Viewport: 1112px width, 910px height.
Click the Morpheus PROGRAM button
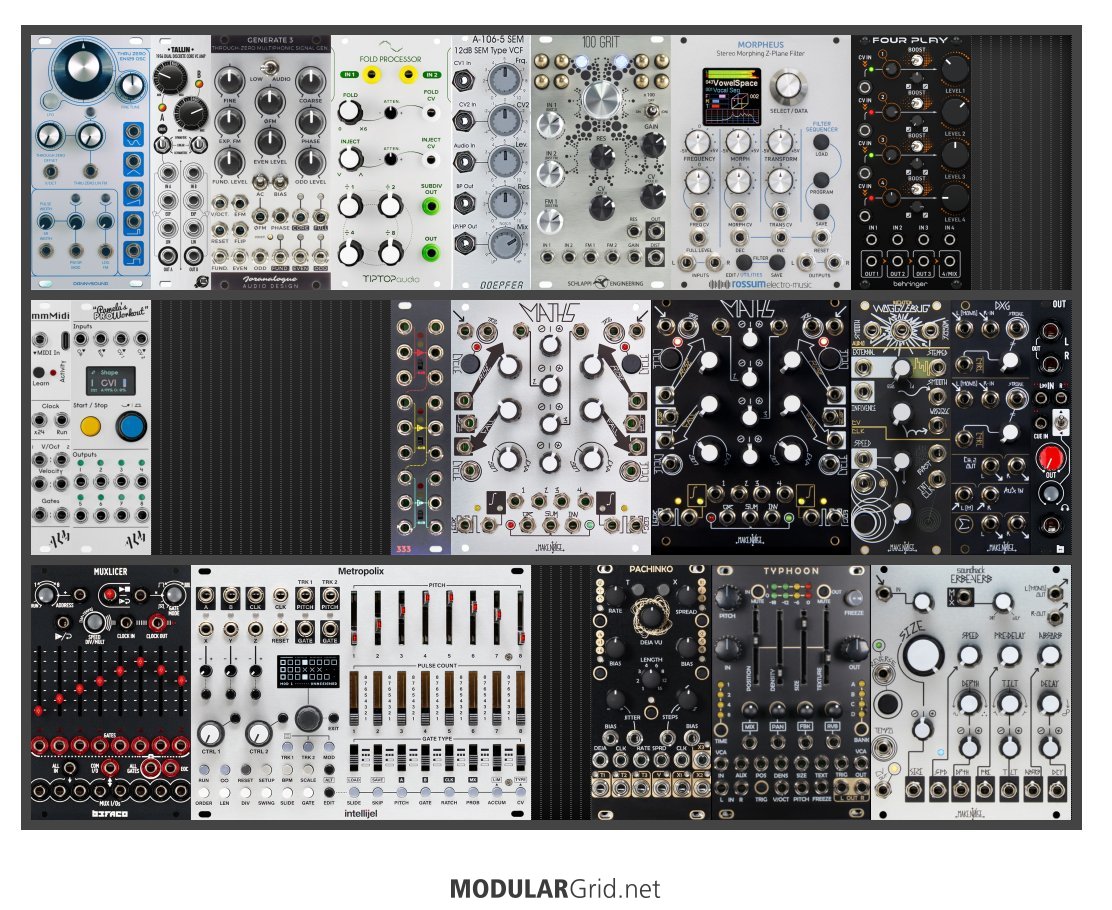(x=821, y=179)
